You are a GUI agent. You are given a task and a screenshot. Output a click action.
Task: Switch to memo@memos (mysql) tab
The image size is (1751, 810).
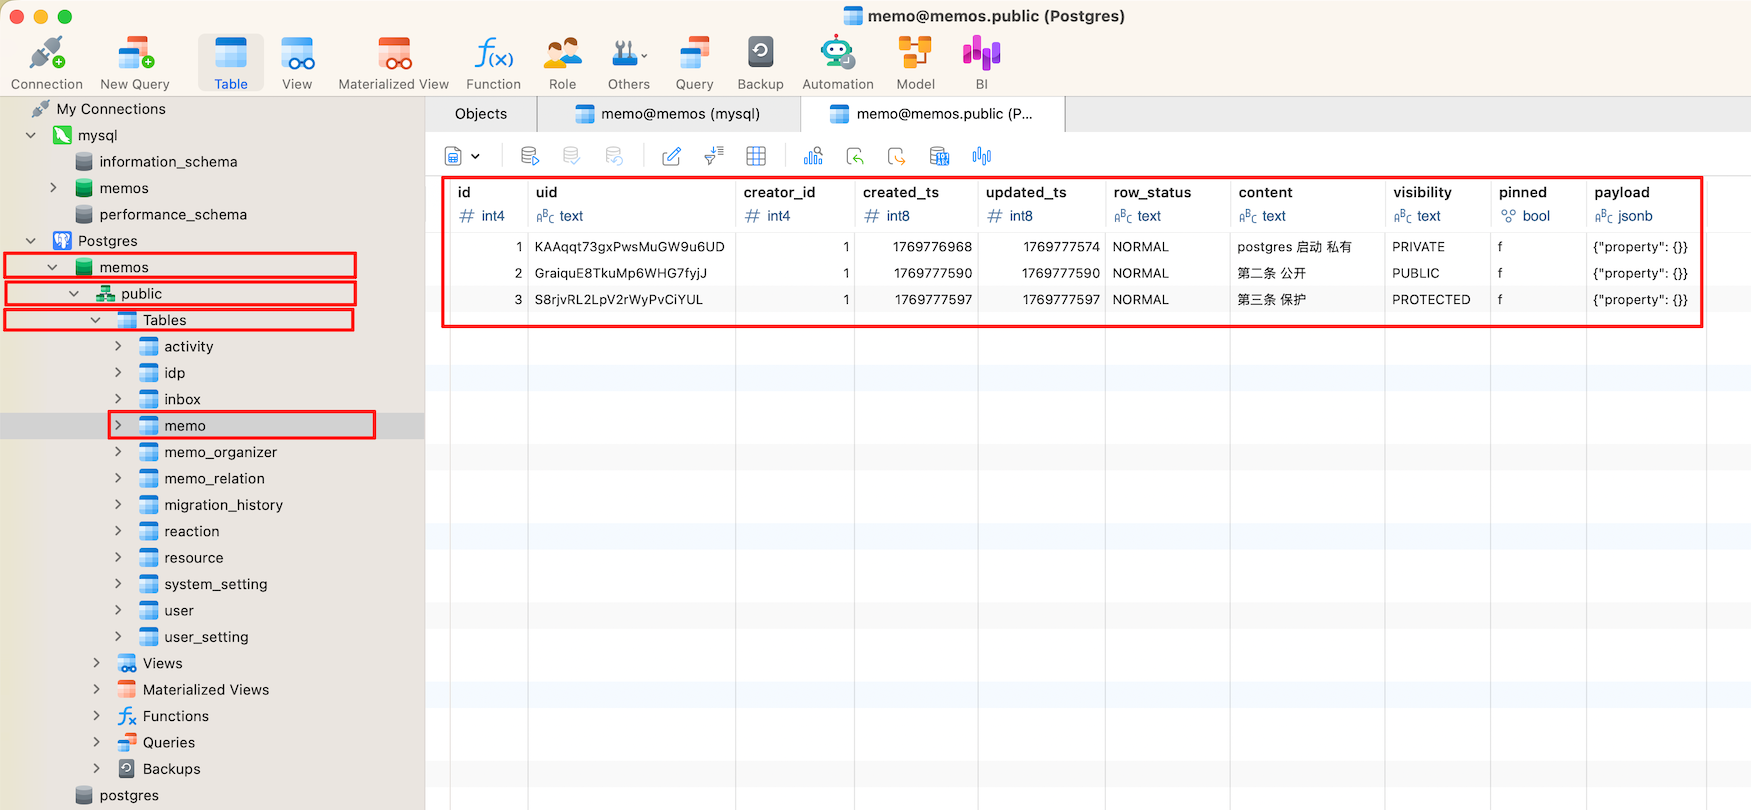(668, 114)
